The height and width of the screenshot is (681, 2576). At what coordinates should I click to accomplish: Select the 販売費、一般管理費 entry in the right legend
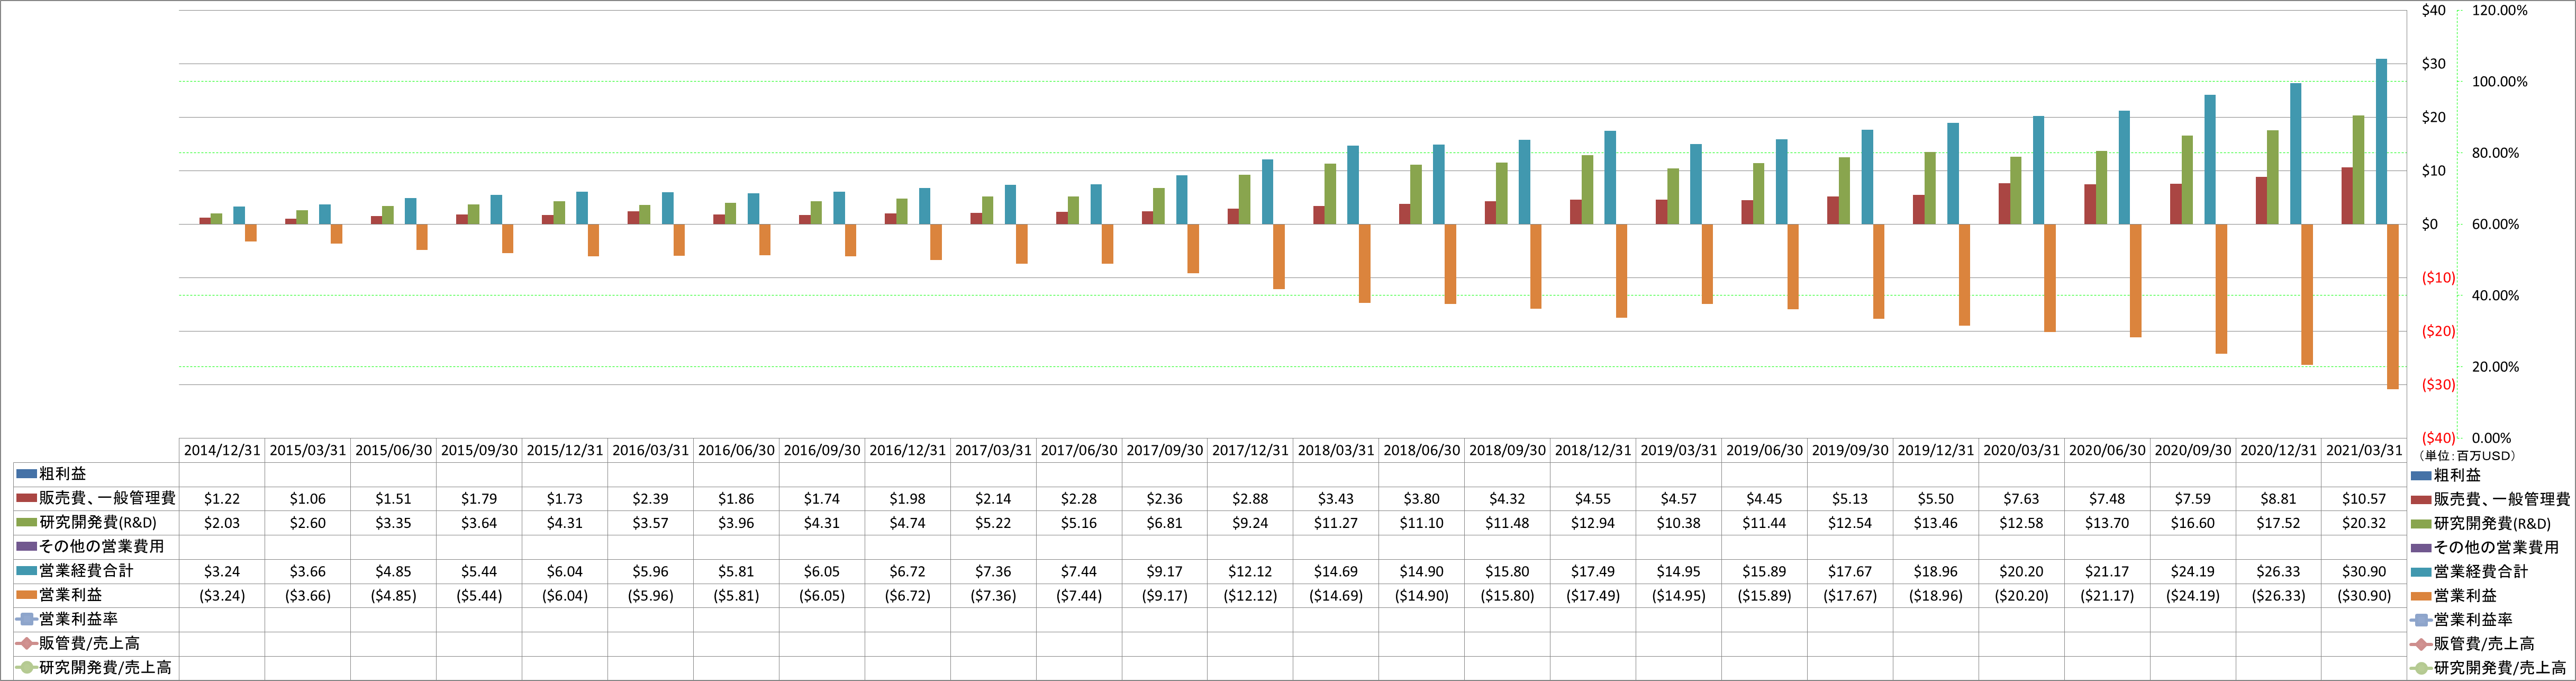[2491, 499]
